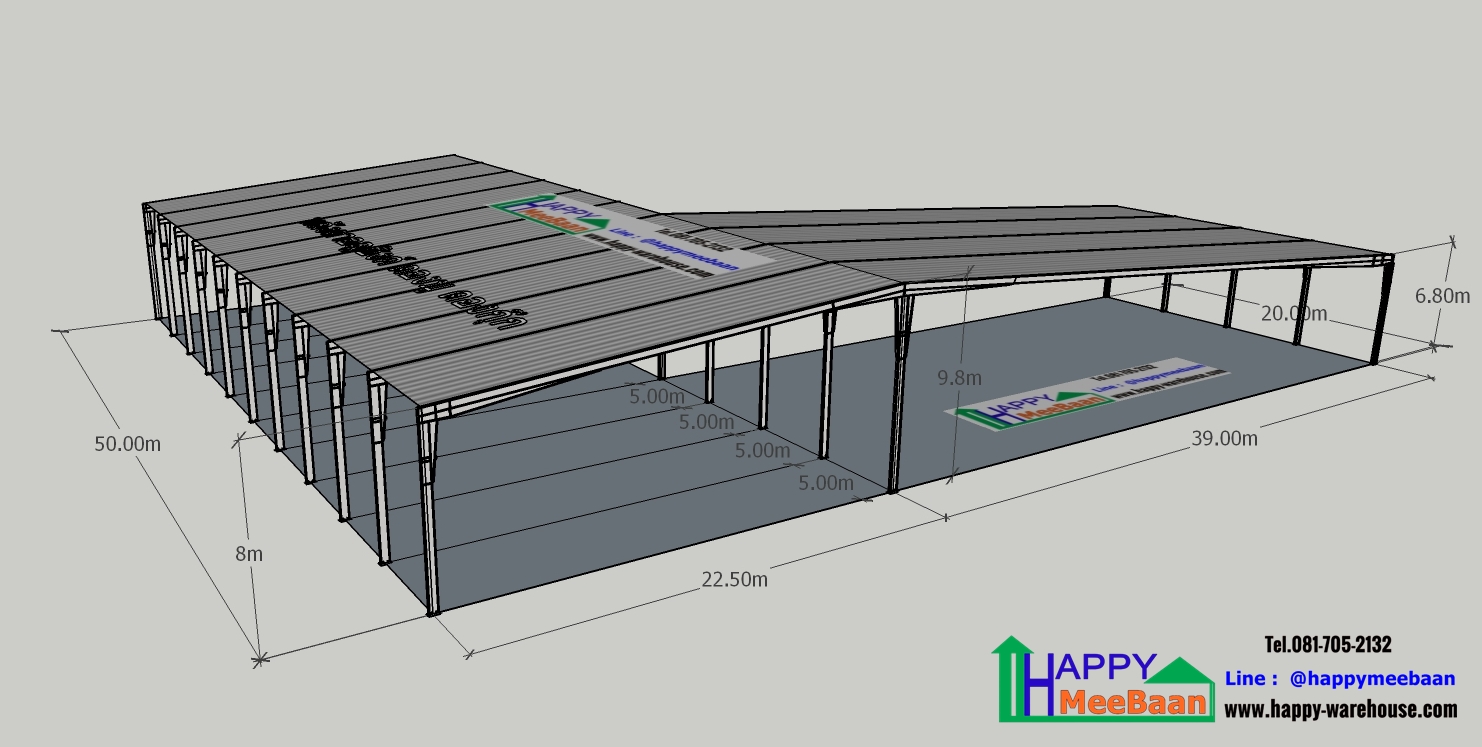Click the topmost 5.00m spacing label
The image size is (1482, 747).
[657, 396]
